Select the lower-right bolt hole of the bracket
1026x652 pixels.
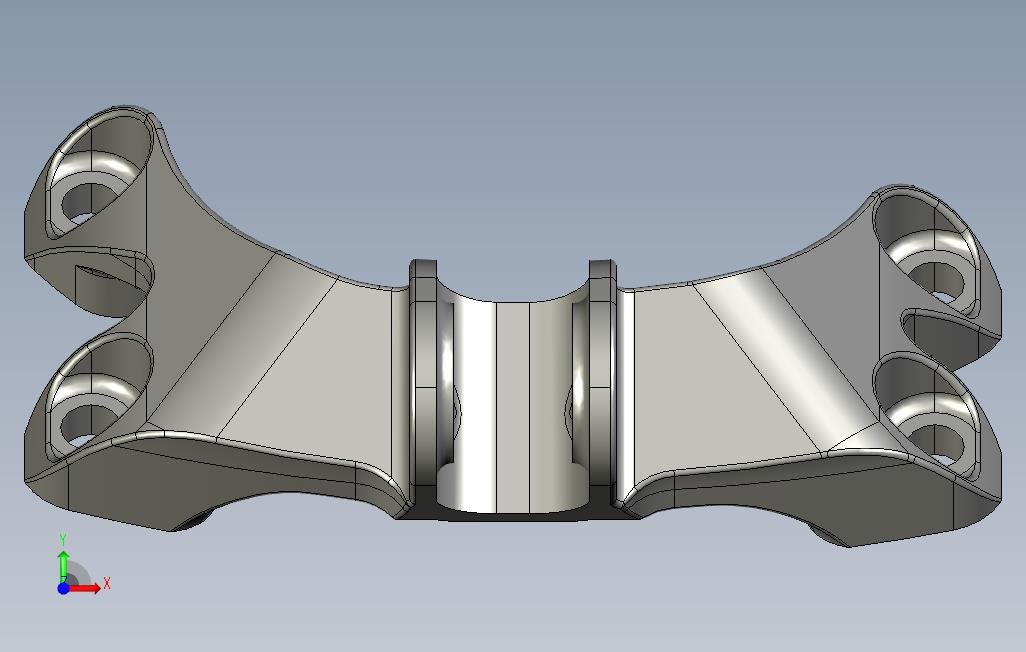coord(938,442)
